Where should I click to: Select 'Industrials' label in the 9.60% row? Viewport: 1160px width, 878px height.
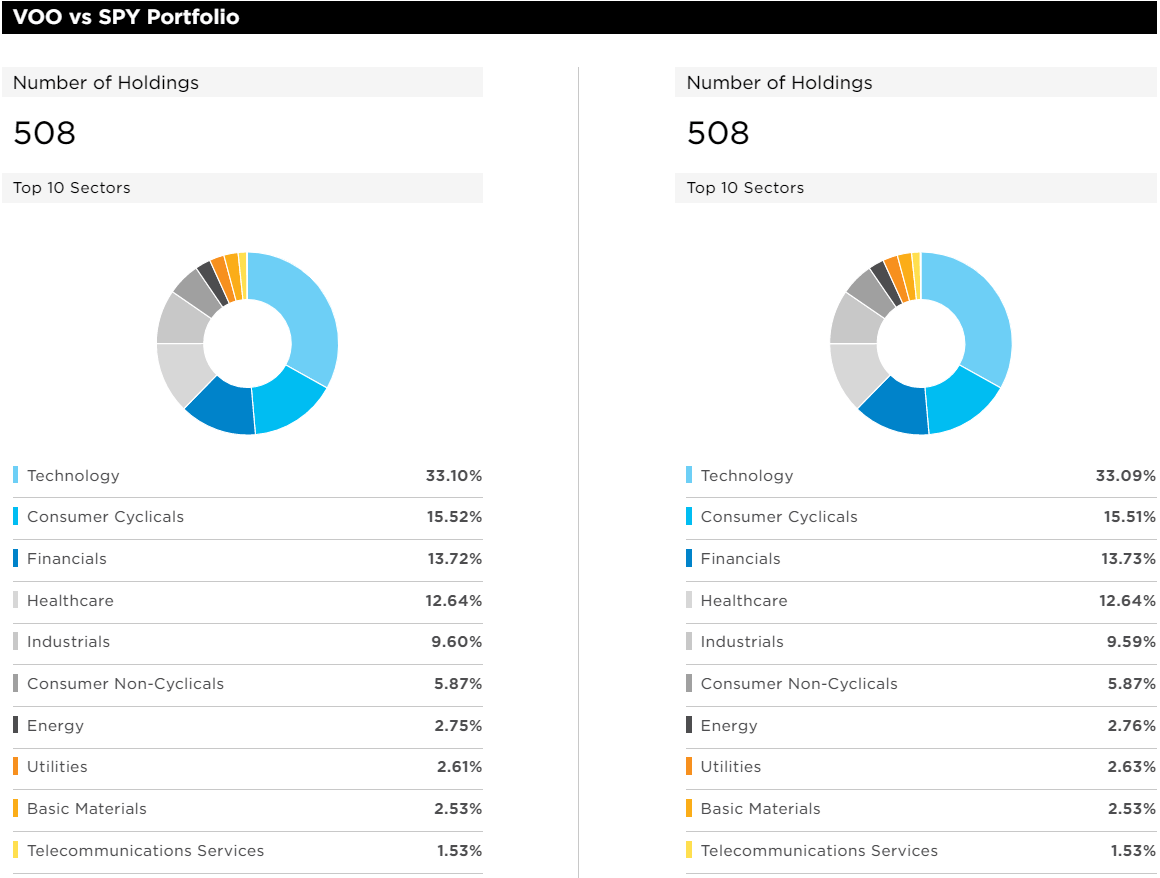69,642
